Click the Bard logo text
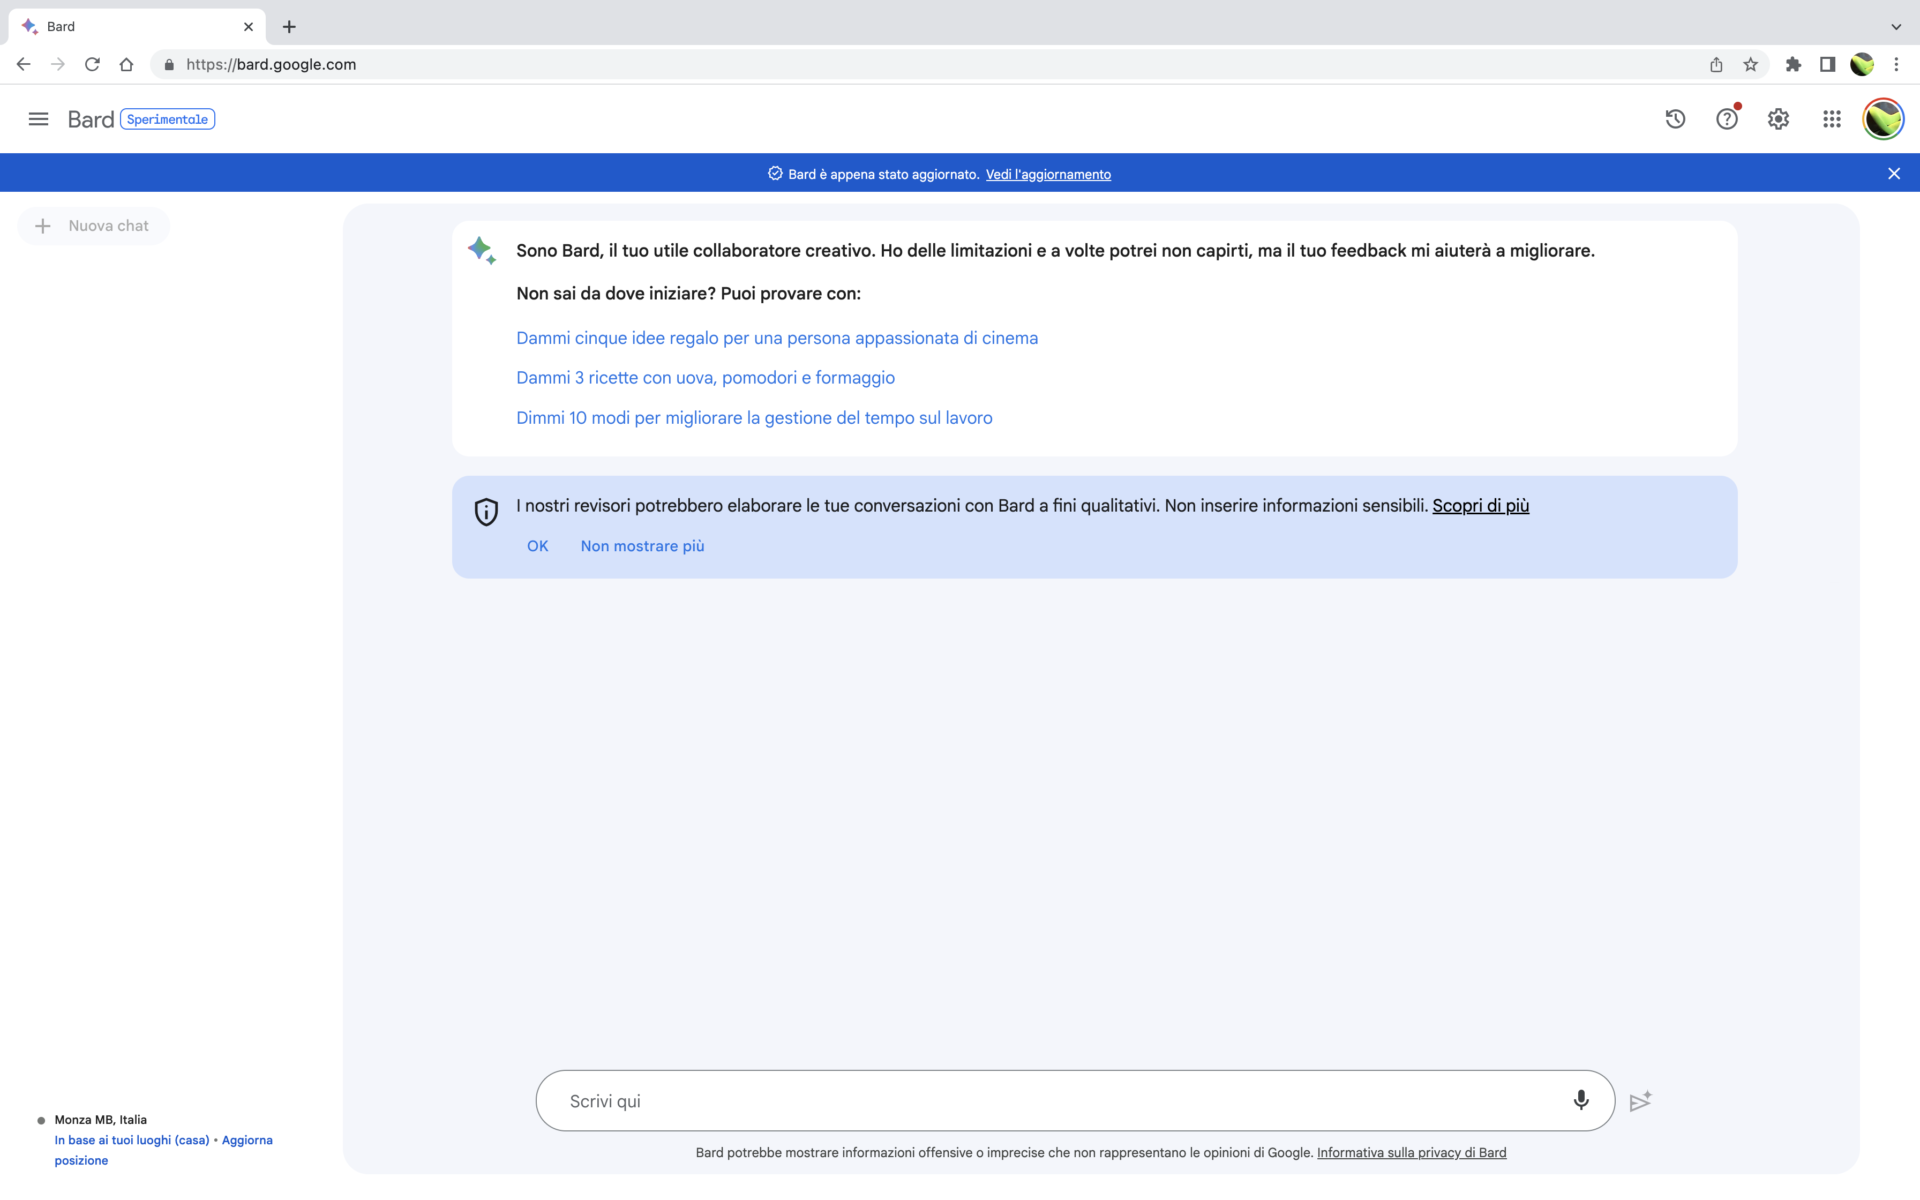 tap(91, 119)
